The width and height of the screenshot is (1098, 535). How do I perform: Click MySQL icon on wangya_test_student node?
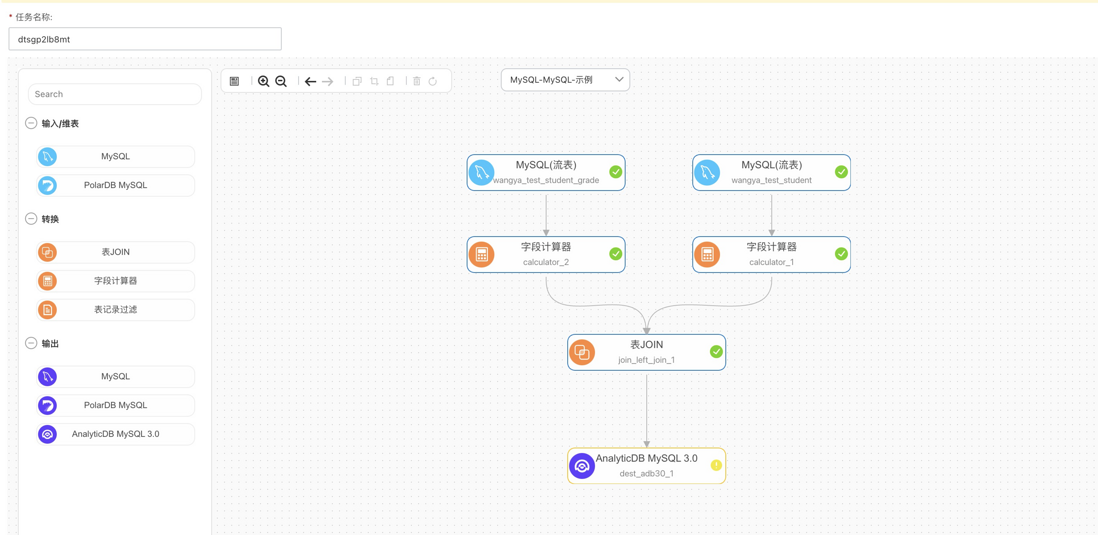click(707, 172)
